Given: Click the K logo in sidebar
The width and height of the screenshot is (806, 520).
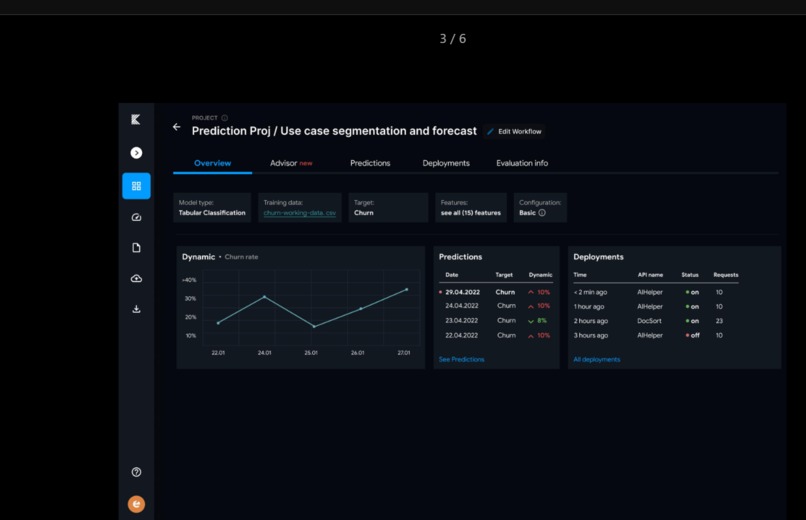Looking at the screenshot, I should point(136,120).
